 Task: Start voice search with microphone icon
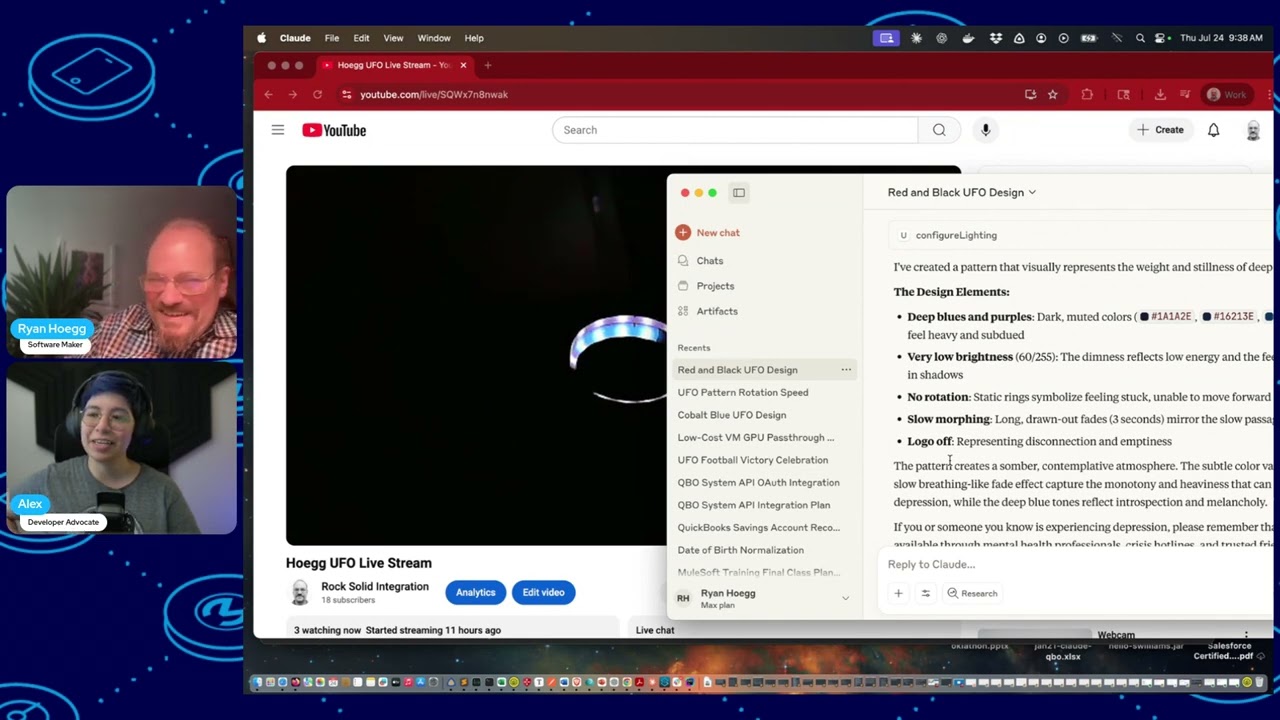tap(985, 130)
